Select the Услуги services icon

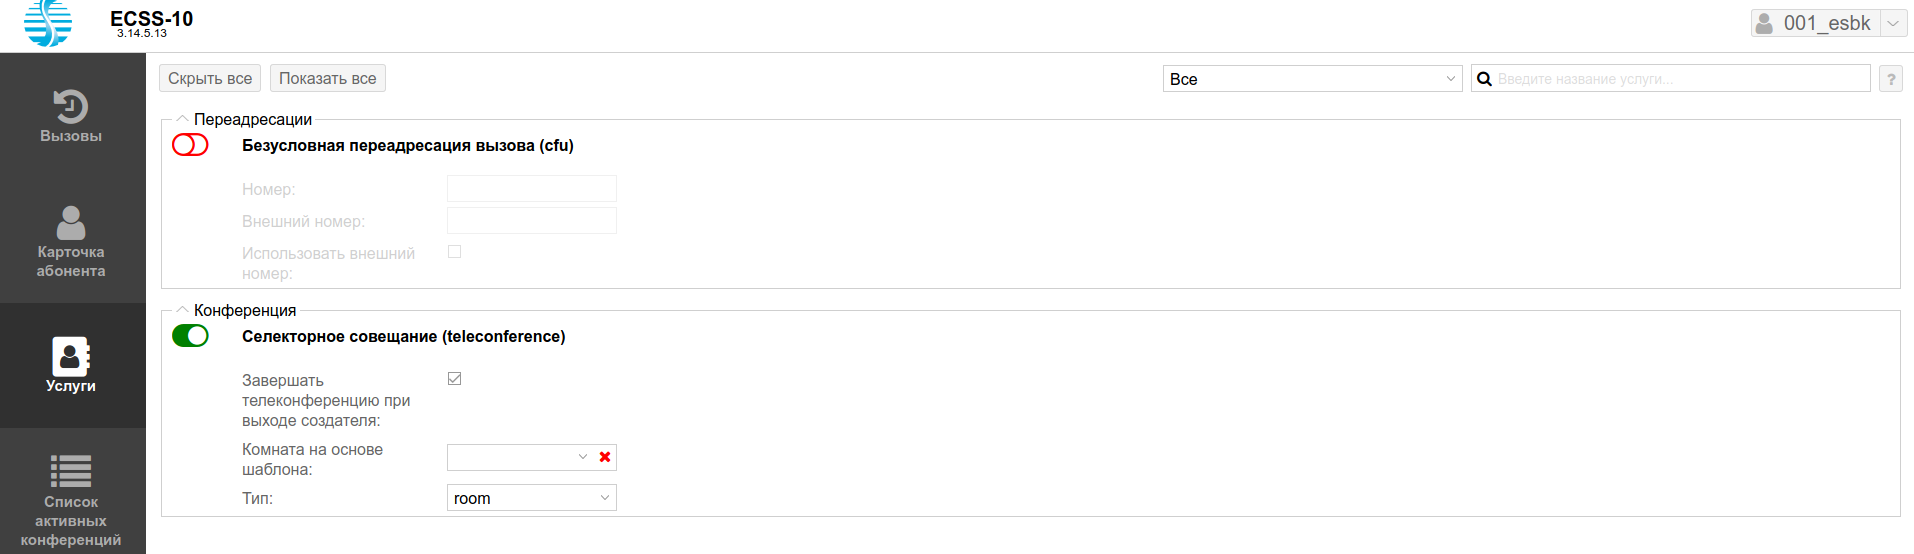[x=71, y=356]
